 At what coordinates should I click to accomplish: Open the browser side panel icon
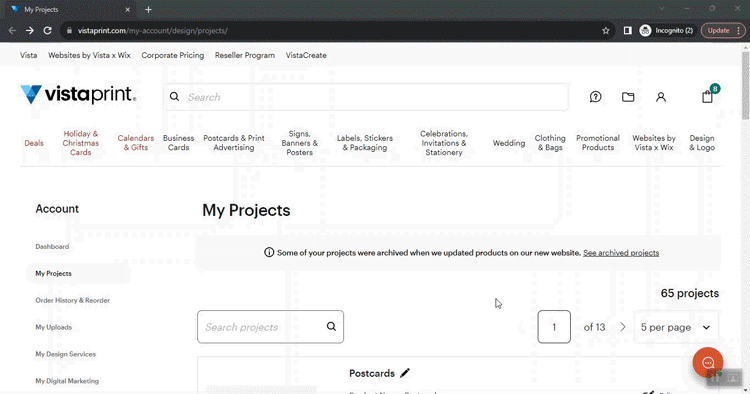click(x=628, y=31)
